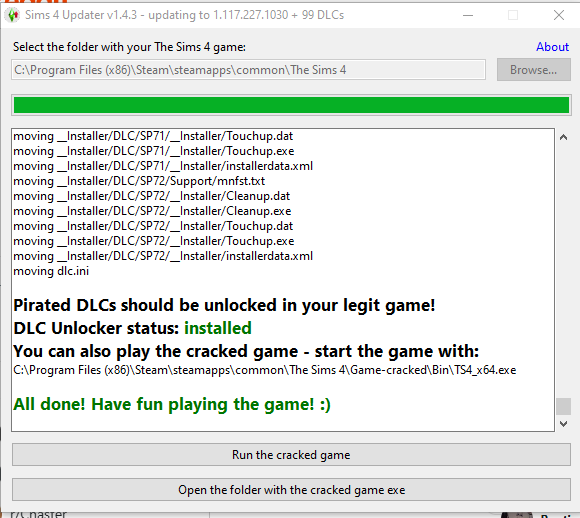Image resolution: width=580 pixels, height=518 pixels.
Task: Click the SP72 Touchup.dat log line
Action: [x=153, y=226]
